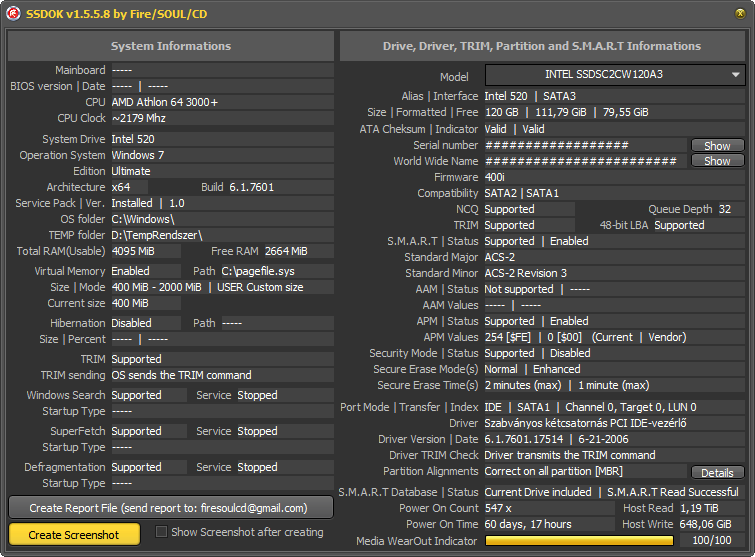Click 48-bit LBA Supported value
This screenshot has width=755, height=557.
coord(679,225)
